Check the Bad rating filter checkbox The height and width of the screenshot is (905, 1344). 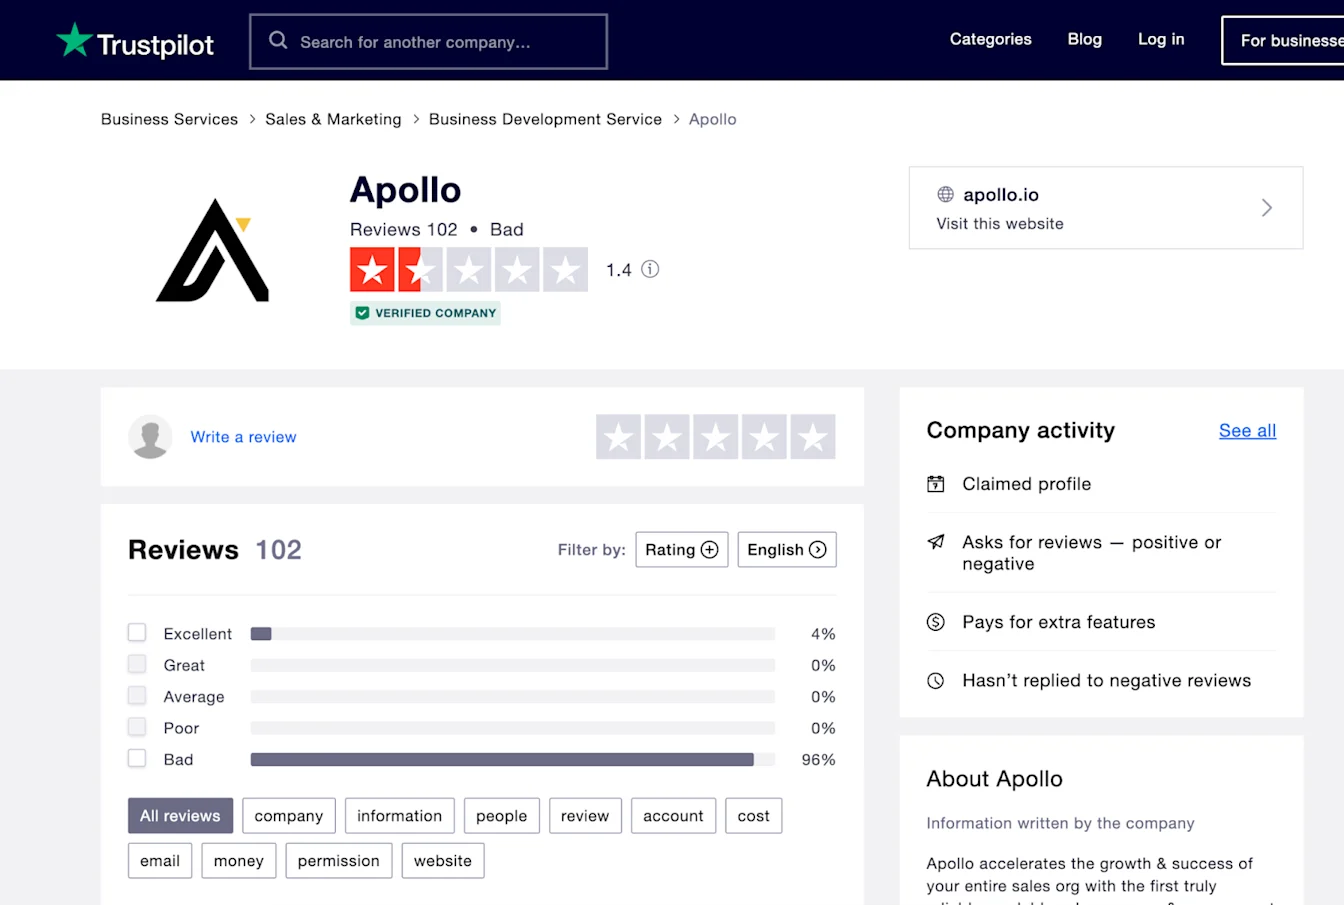point(137,759)
